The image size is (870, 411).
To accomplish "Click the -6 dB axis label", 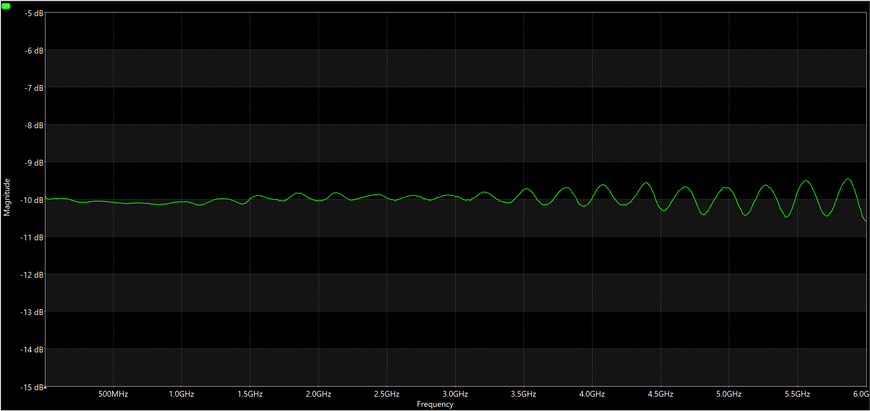I will click(x=34, y=50).
